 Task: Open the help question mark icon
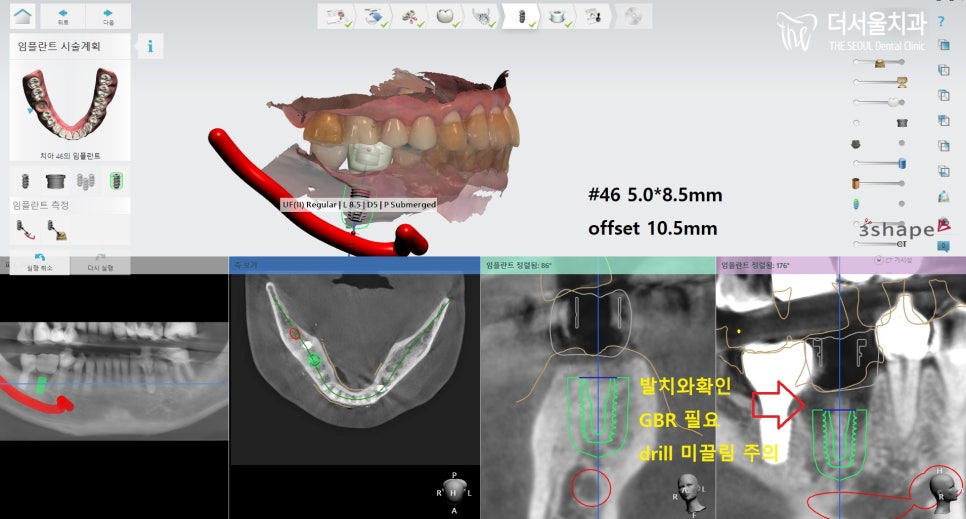(x=941, y=21)
